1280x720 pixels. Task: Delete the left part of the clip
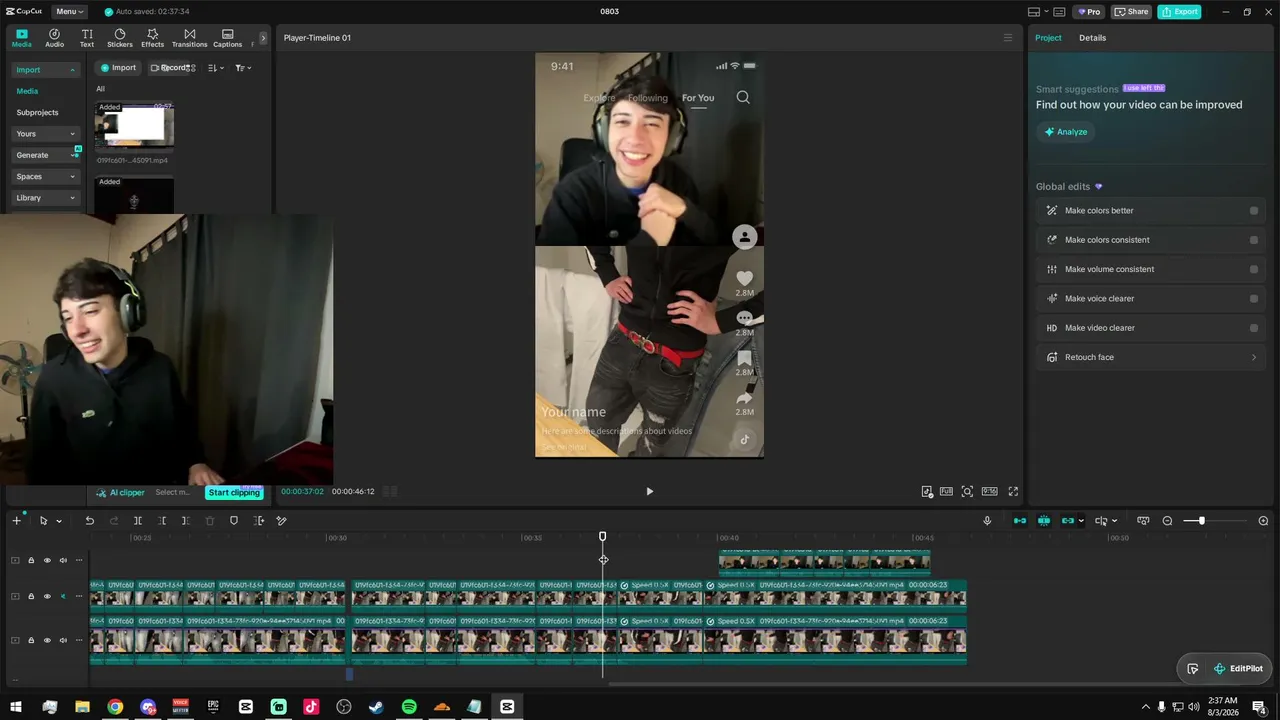click(x=162, y=521)
